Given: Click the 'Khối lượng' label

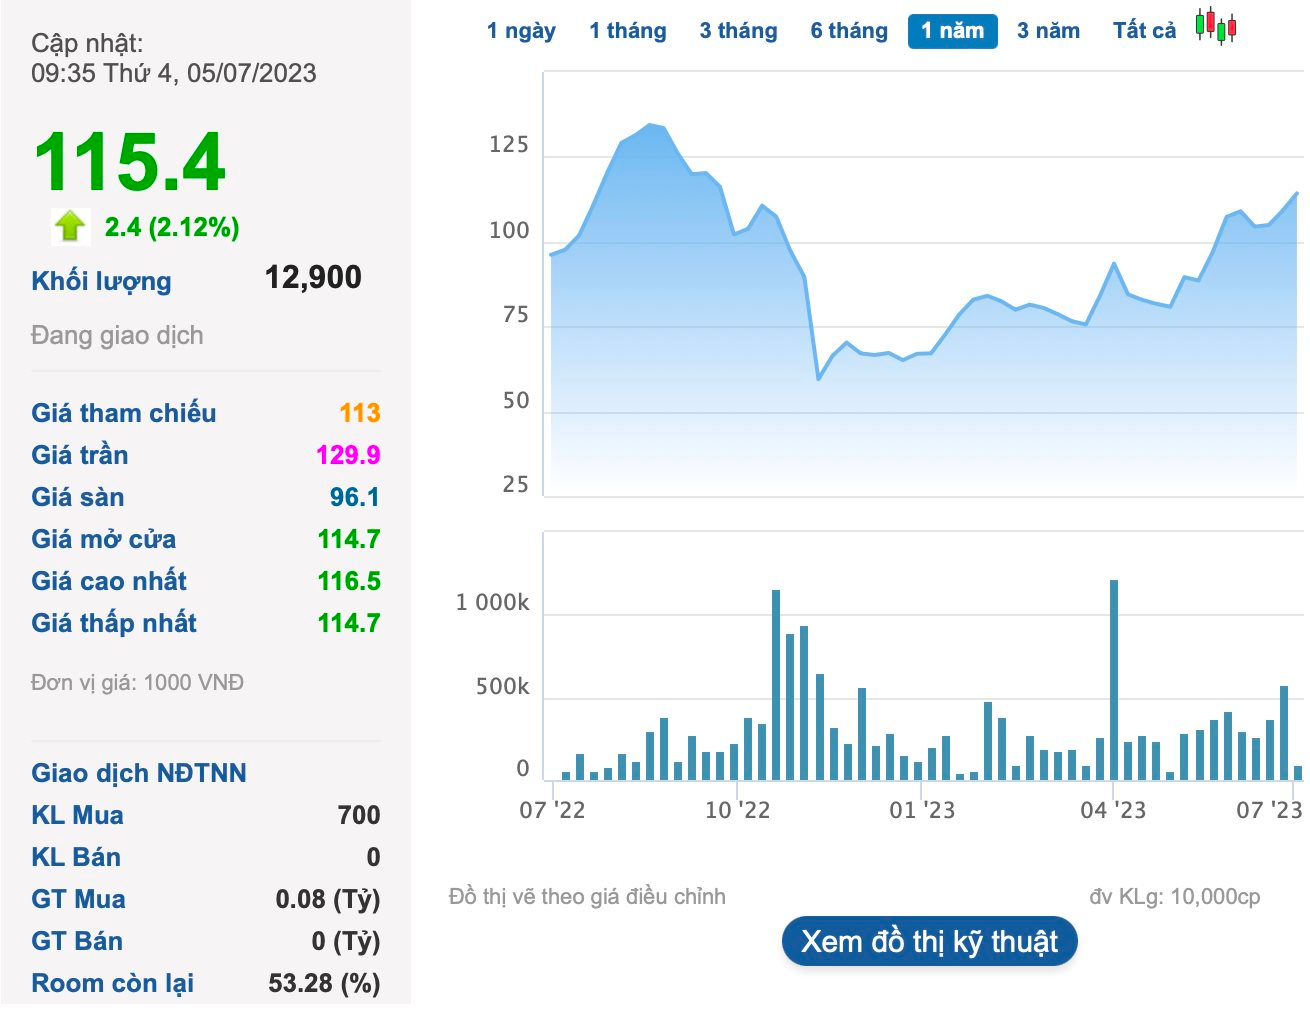Looking at the screenshot, I should tap(101, 281).
